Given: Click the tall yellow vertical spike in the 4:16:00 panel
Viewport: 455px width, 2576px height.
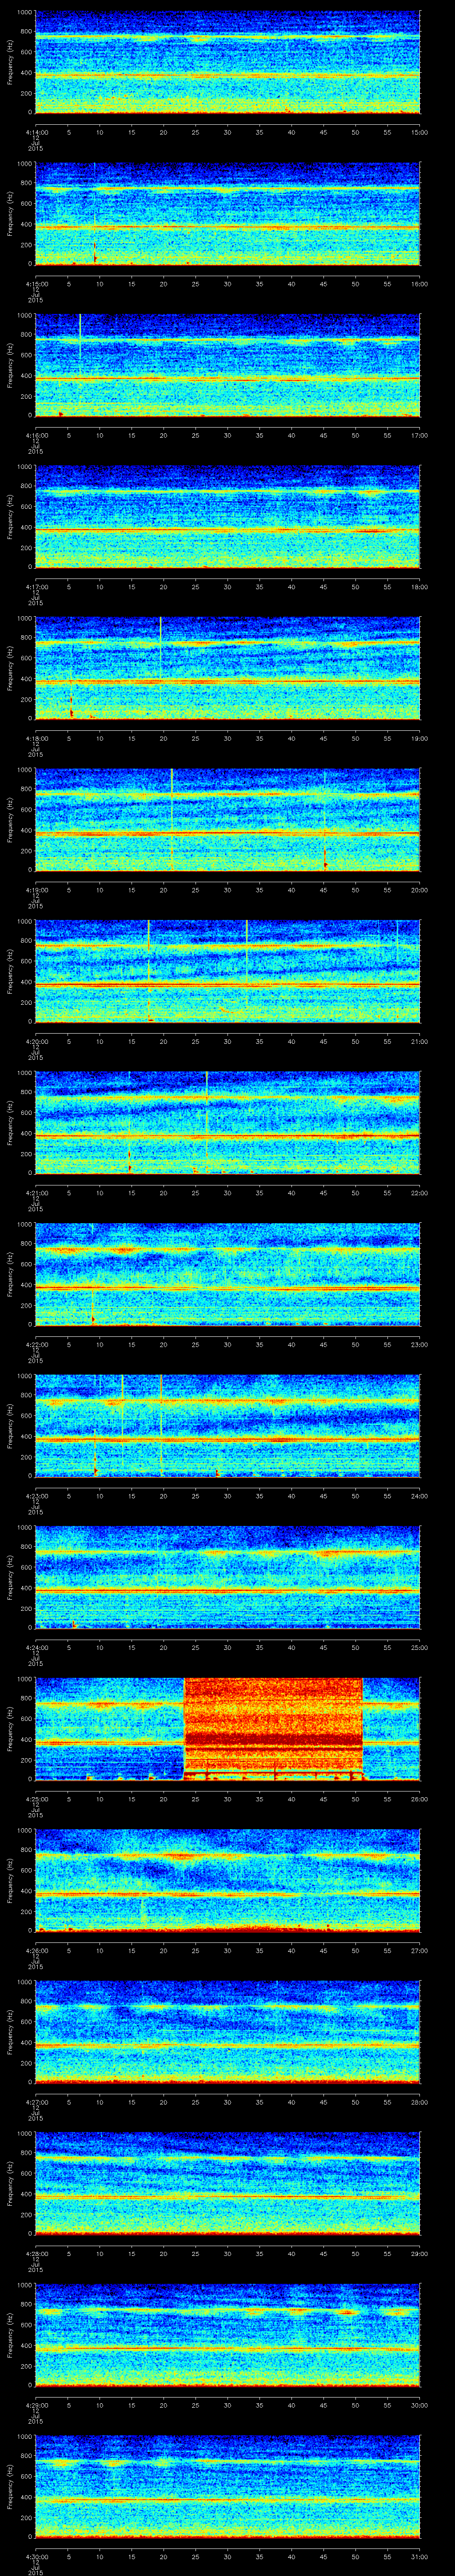Looking at the screenshot, I should [80, 345].
